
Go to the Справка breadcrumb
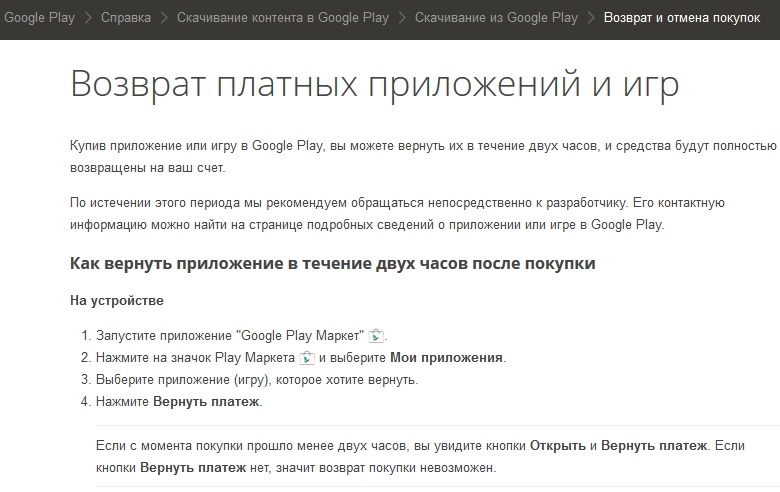tap(126, 18)
